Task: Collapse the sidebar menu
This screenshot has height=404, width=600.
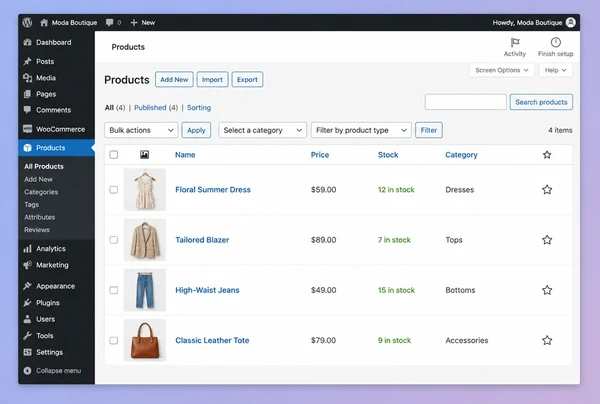Action: pos(52,370)
